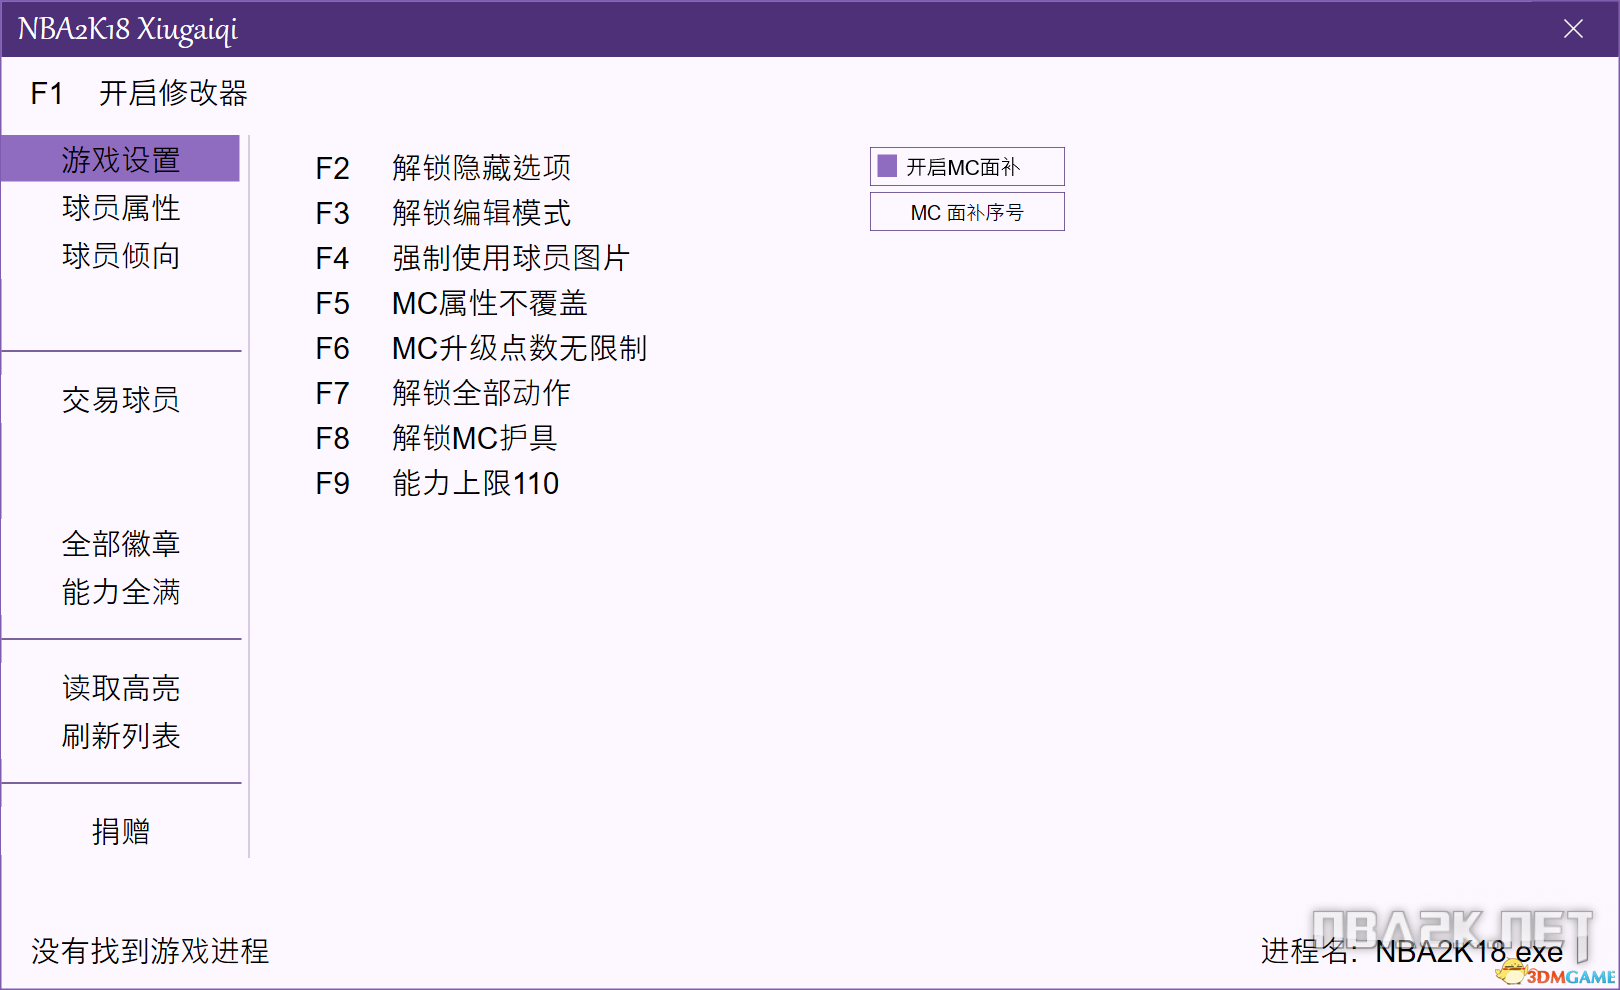1620x990 pixels.
Task: Click F1 开启修改器 to enable trainer
Action: (x=139, y=93)
